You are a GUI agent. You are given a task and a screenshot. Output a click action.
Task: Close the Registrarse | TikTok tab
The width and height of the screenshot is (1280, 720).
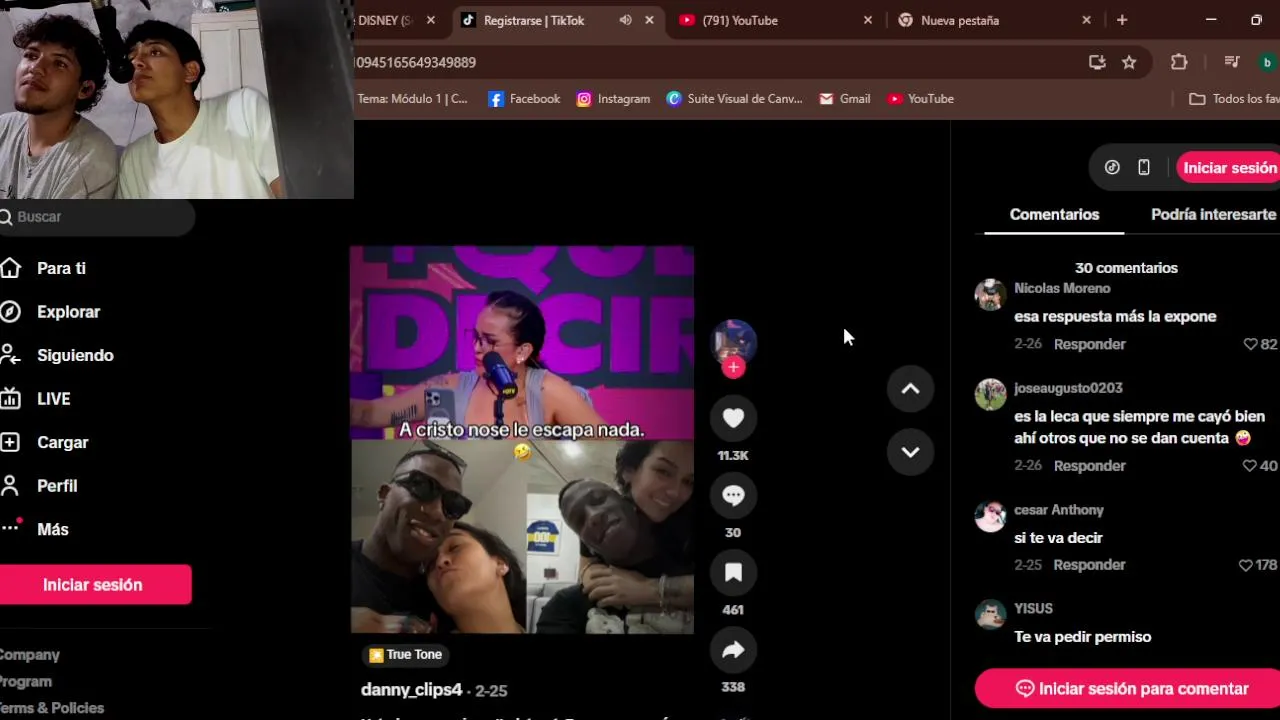[649, 20]
